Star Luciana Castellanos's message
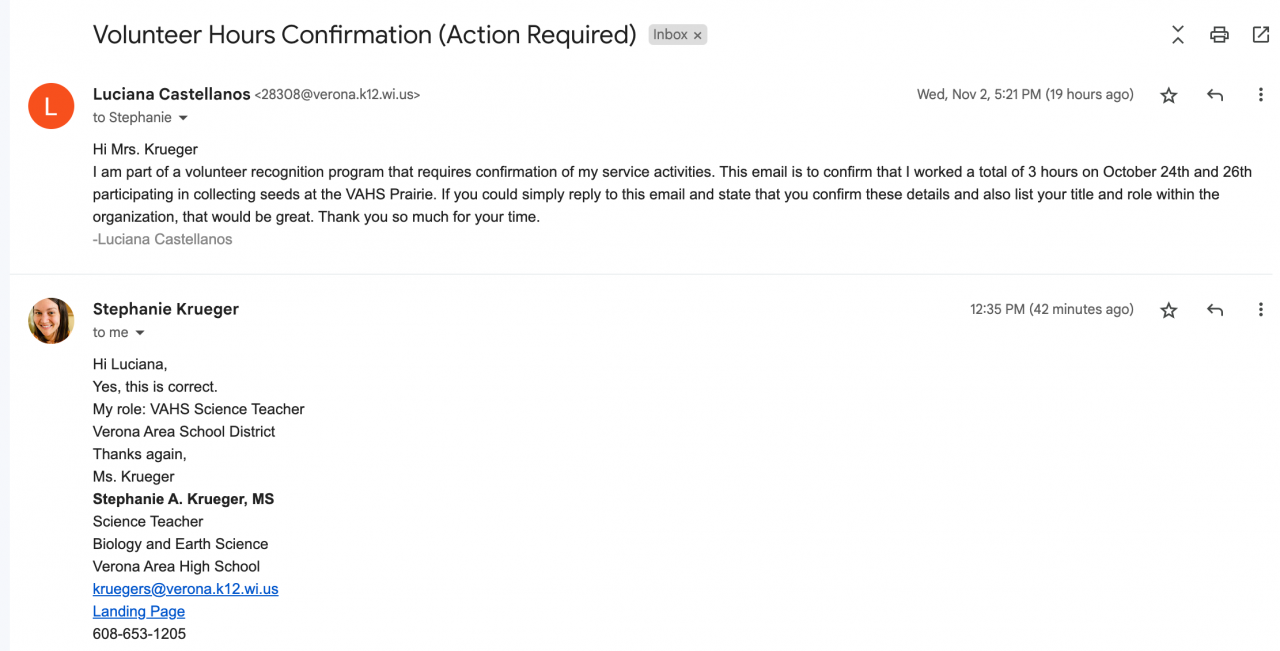Viewport: 1280px width, 651px height. (1169, 96)
